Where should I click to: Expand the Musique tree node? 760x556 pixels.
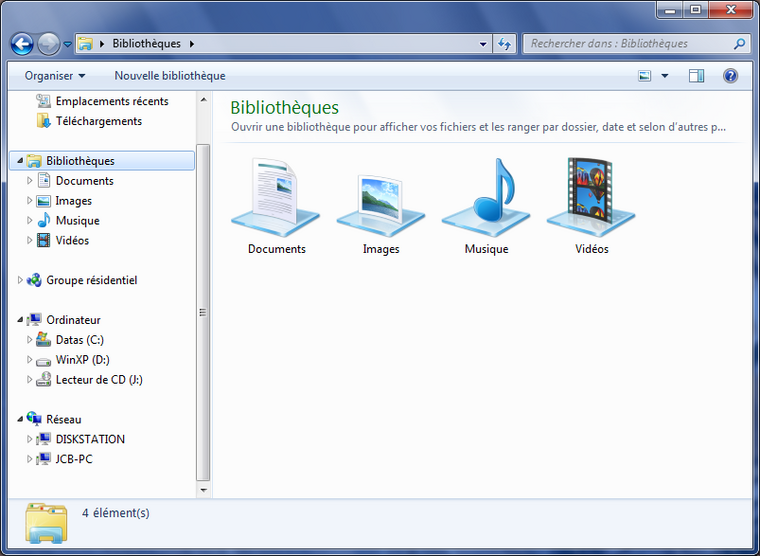tap(30, 220)
